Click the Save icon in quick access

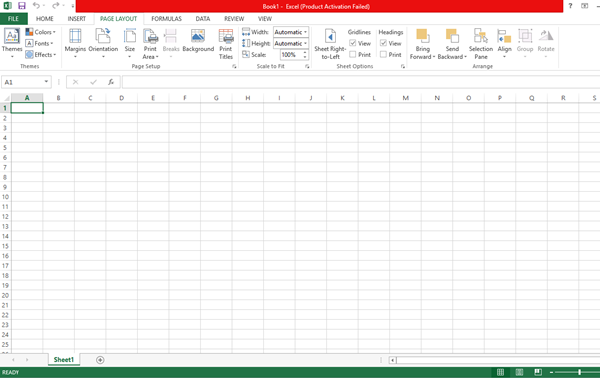[22, 6]
